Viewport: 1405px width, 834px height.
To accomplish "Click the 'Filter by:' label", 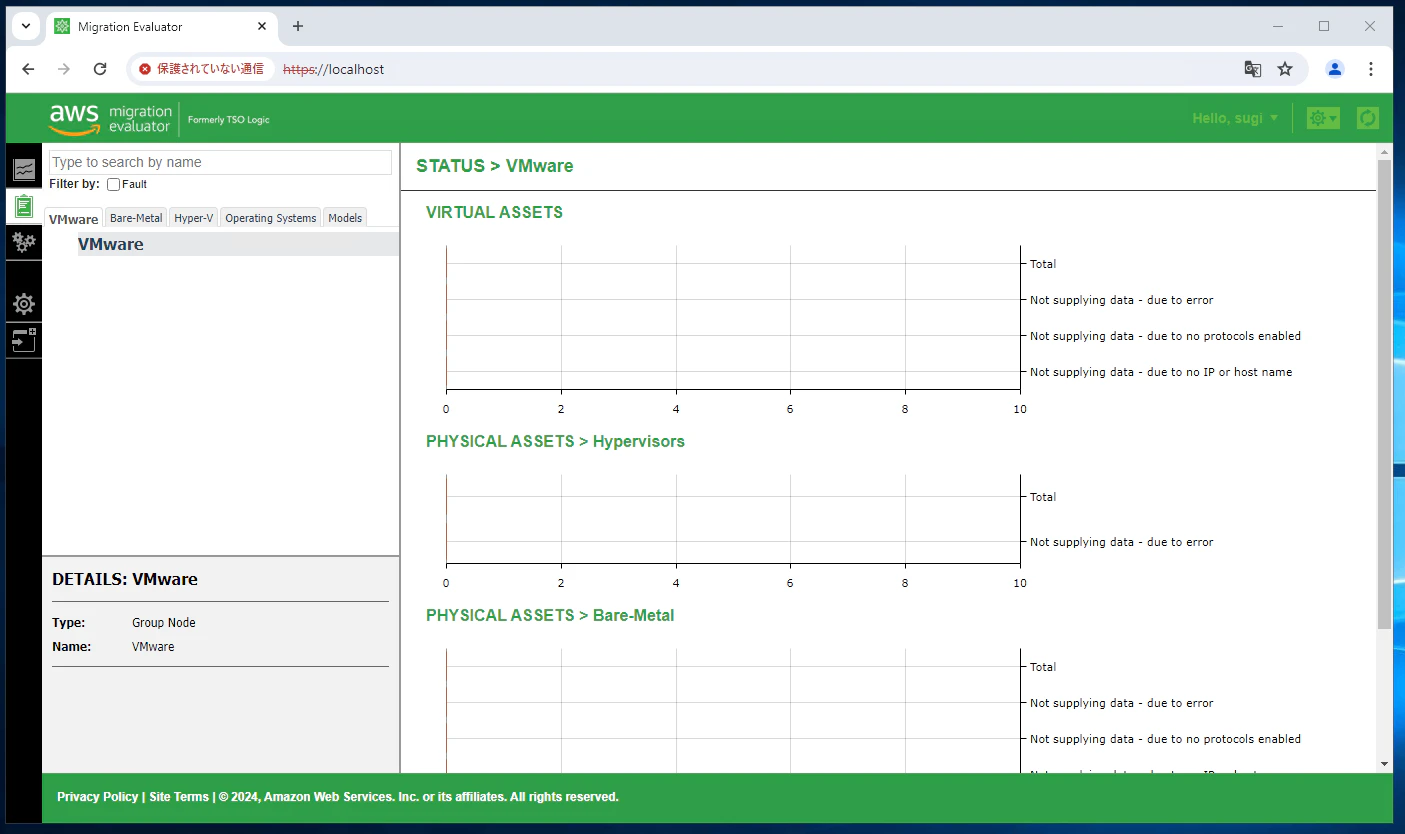I will [74, 184].
